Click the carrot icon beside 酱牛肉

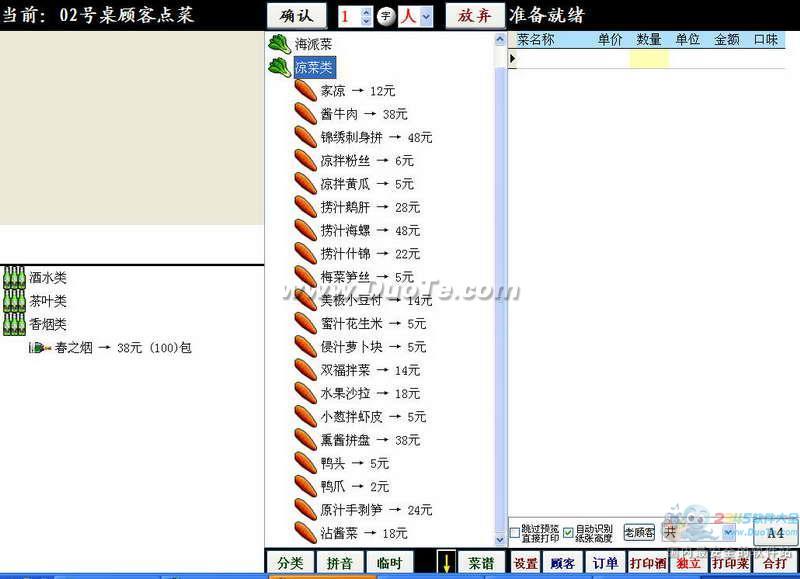pos(305,114)
